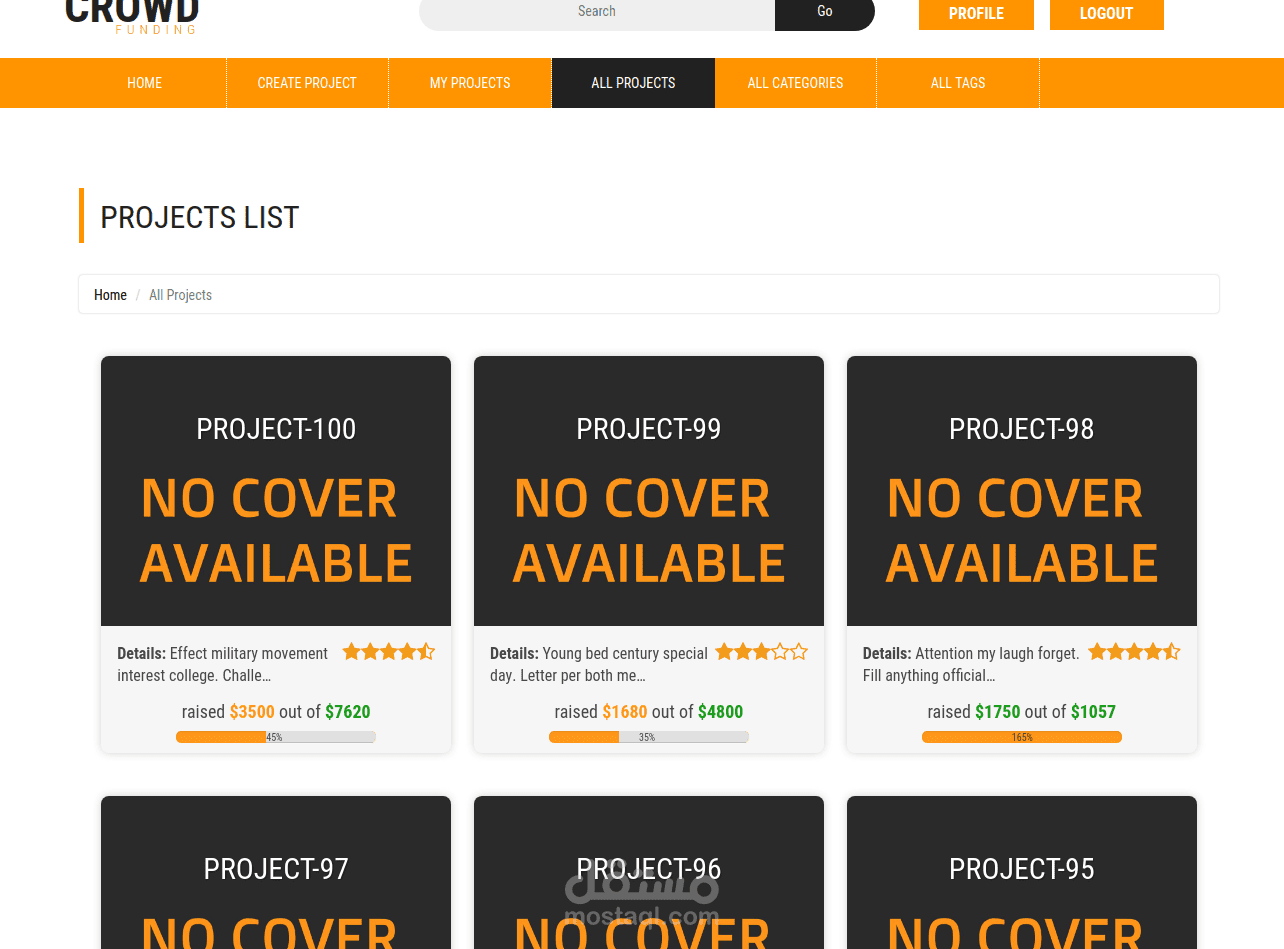Open the Project-97 cover thumbnail
Image resolution: width=1284 pixels, height=949 pixels.
276,872
